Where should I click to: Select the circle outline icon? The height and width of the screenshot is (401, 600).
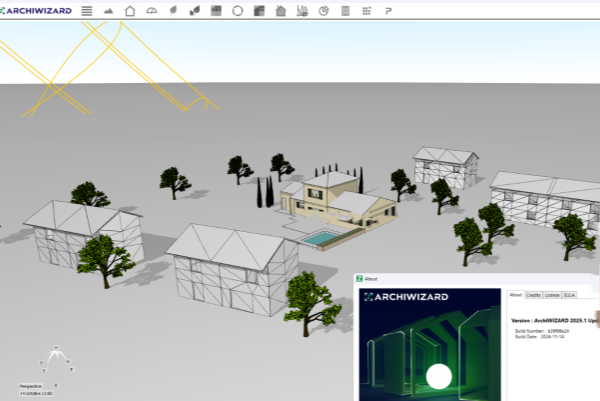tap(238, 11)
